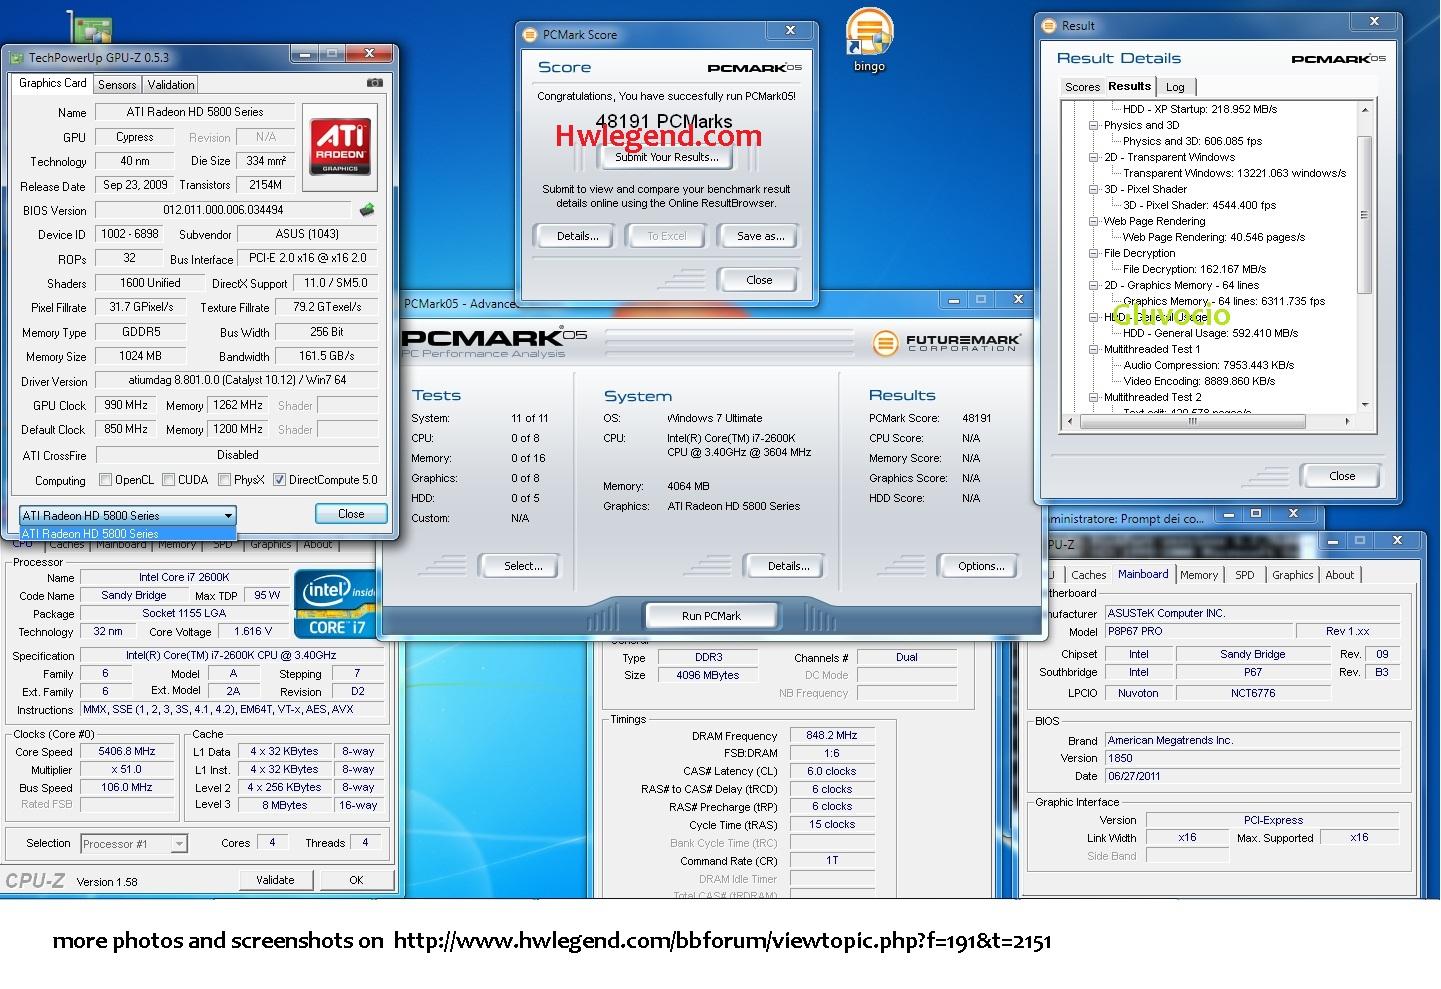Click the HDD - XP Startup result row
Viewport: 1441px width, 989px height.
click(1199, 109)
